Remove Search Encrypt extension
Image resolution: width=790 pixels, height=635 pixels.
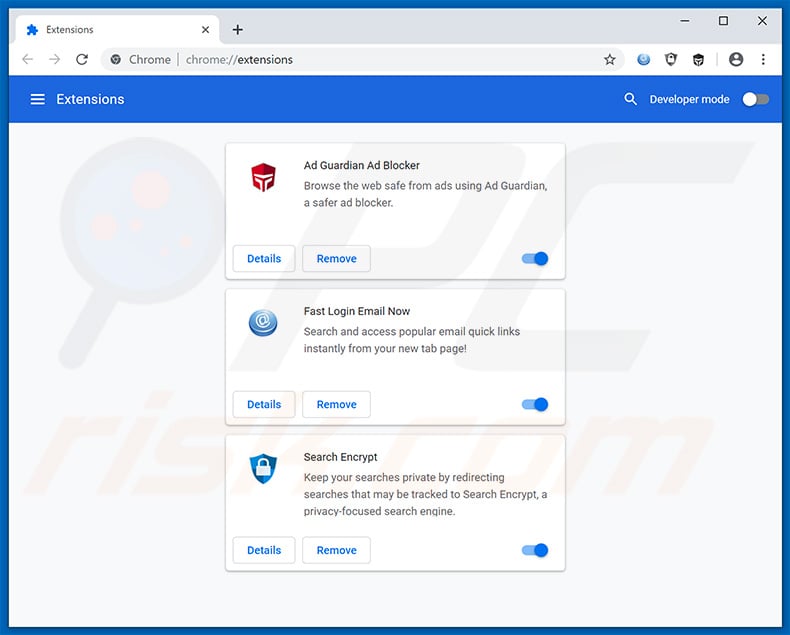click(337, 550)
